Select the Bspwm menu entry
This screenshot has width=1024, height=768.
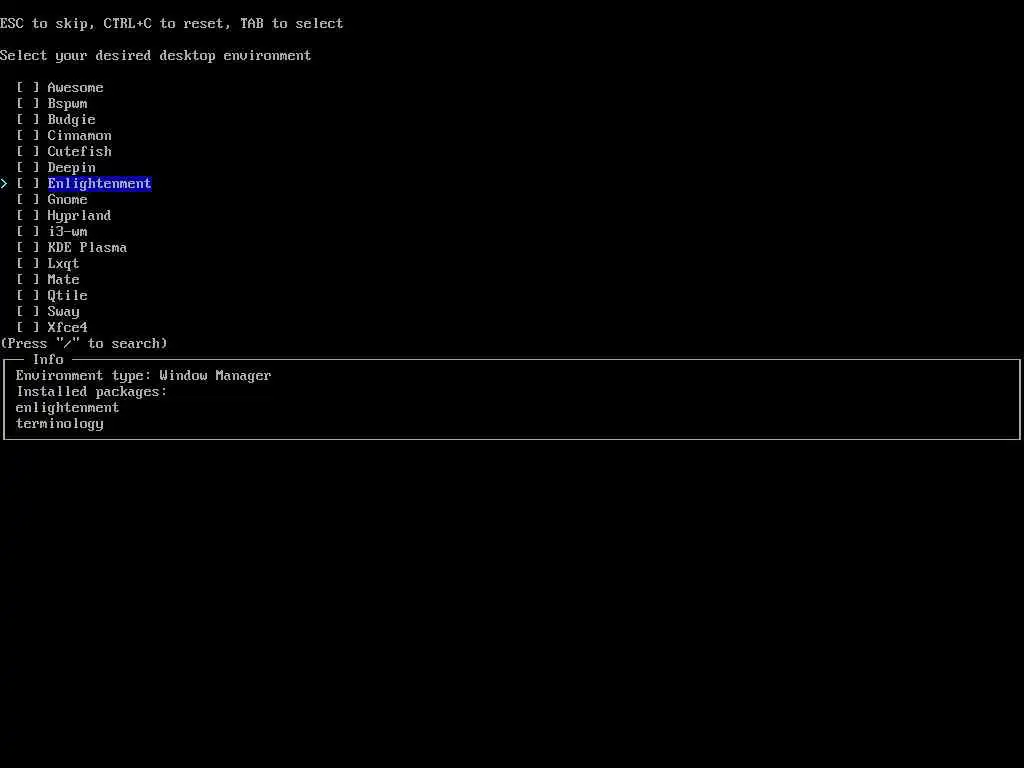click(x=67, y=103)
